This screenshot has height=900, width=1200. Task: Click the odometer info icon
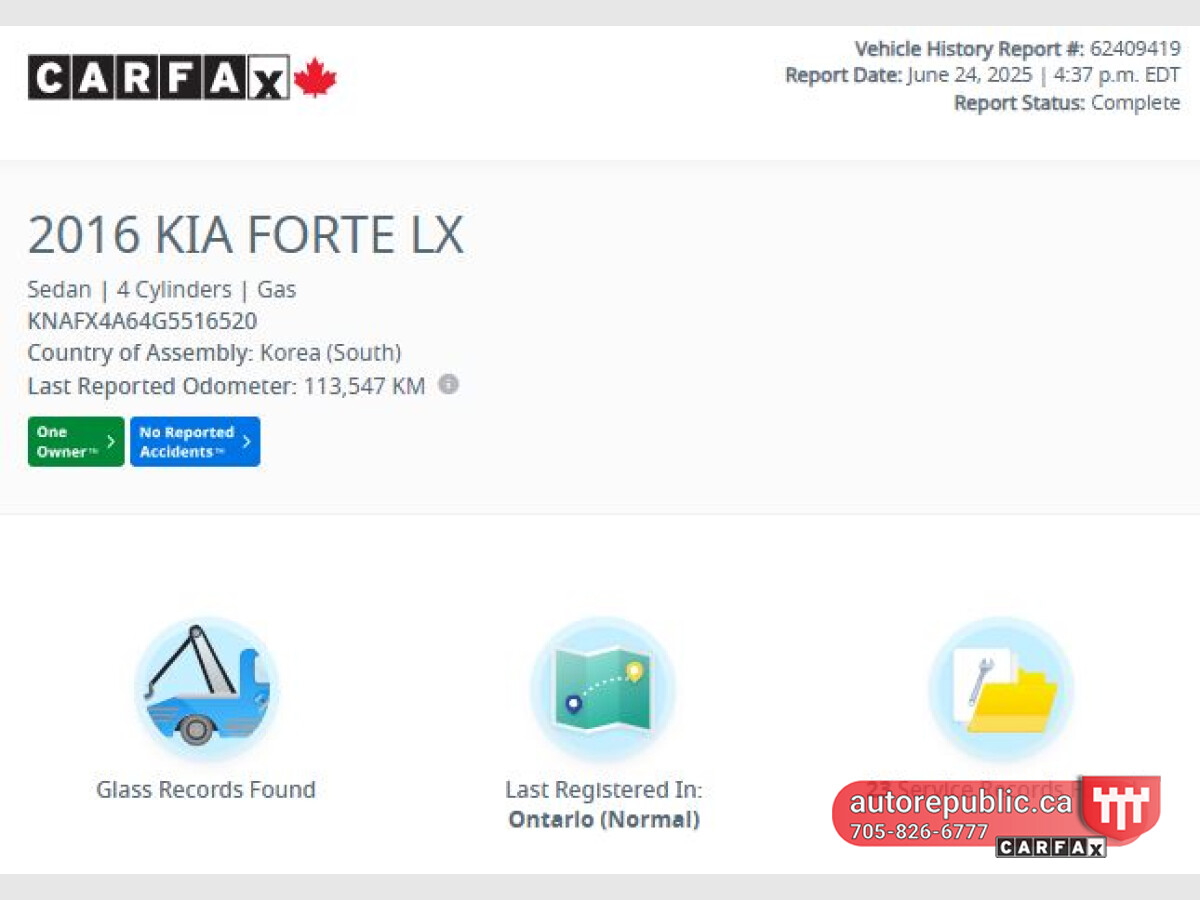click(449, 384)
